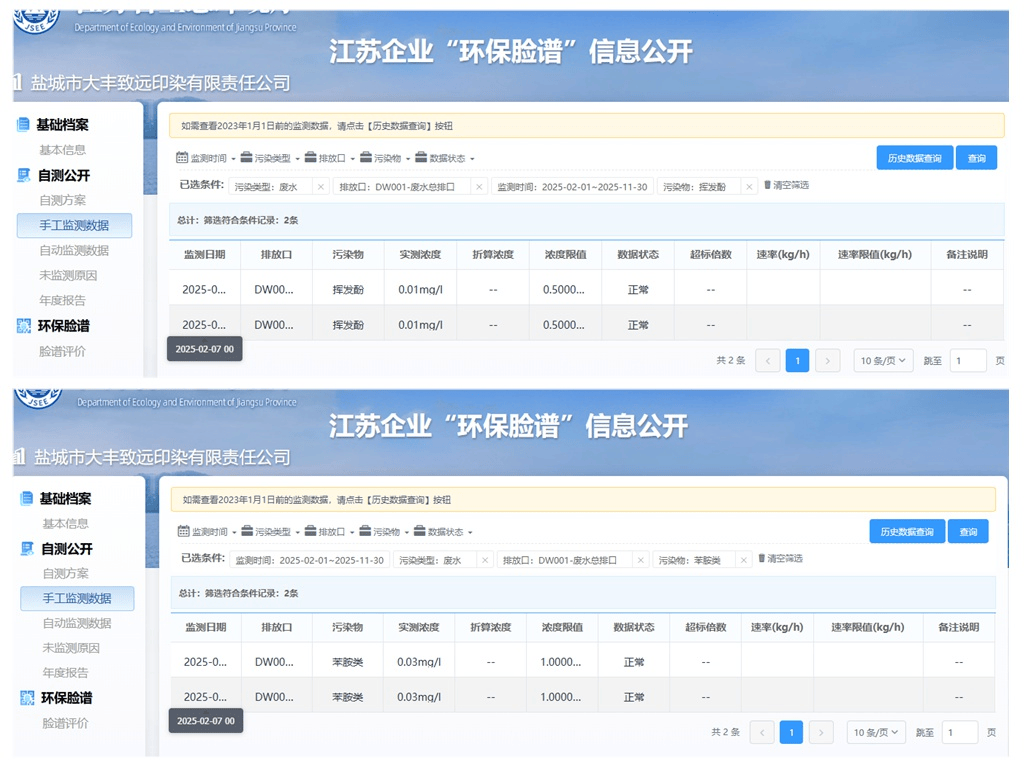
Task: Open 10条/页 page size selector under 挥发酚 table
Action: click(883, 361)
